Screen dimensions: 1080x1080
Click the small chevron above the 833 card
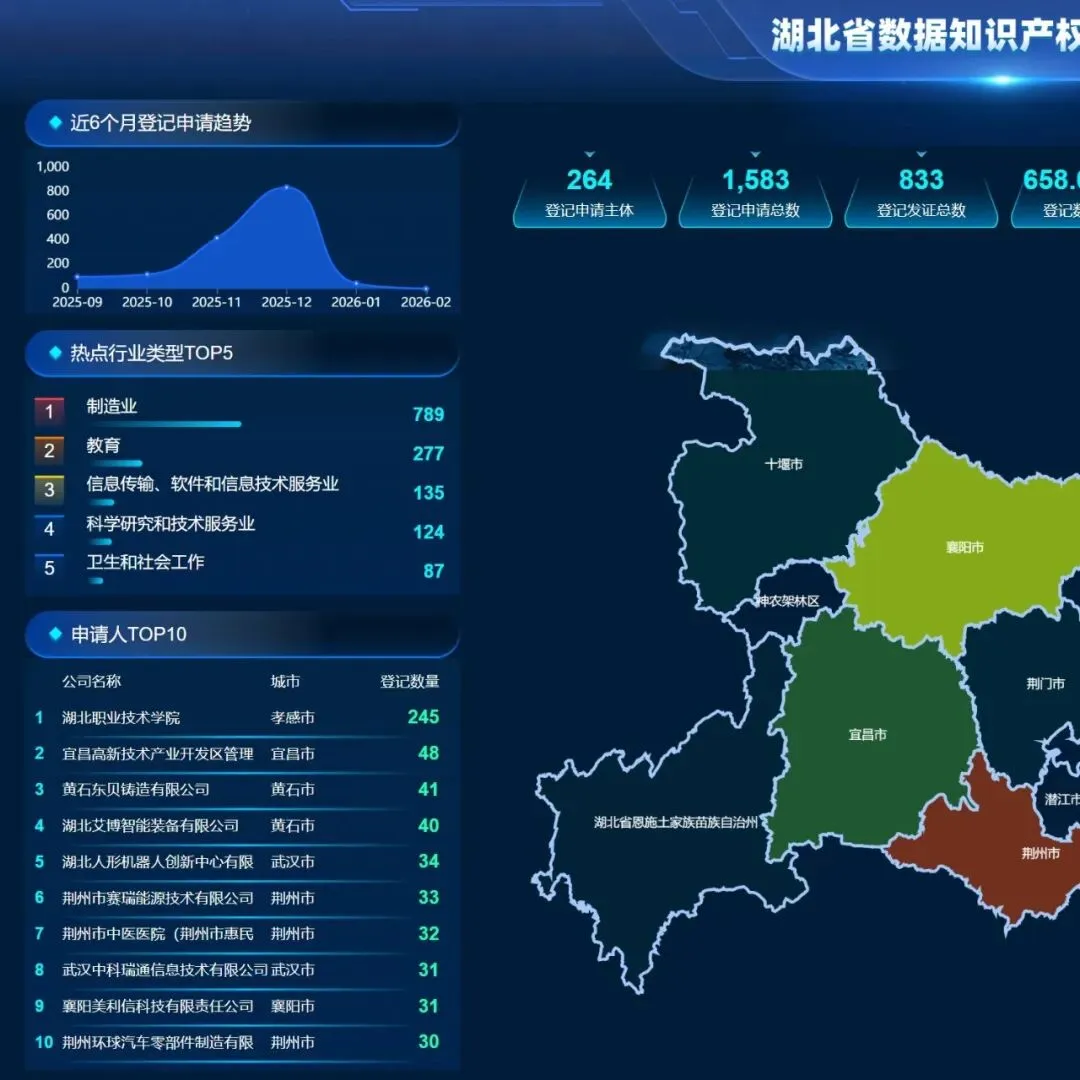(x=922, y=154)
